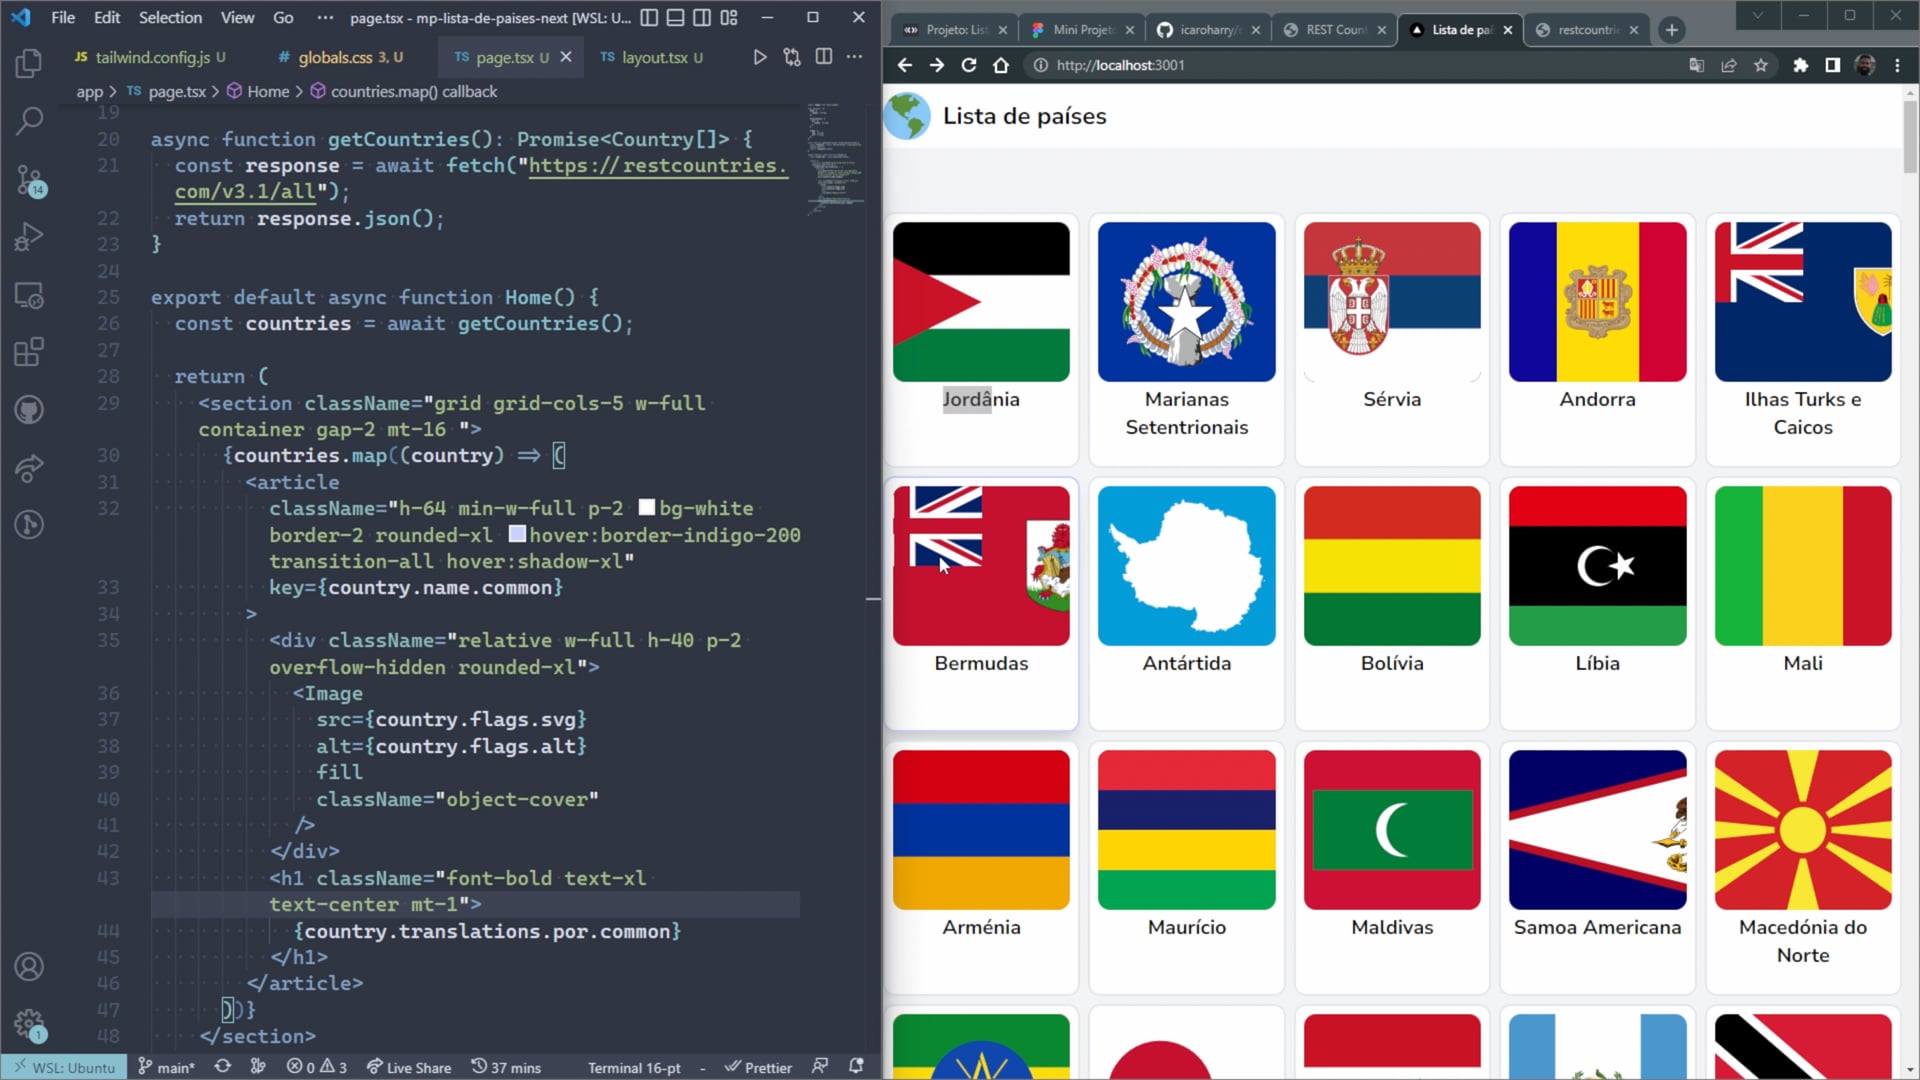
Task: Bookmark this page with the star icon
Action: [1761, 65]
